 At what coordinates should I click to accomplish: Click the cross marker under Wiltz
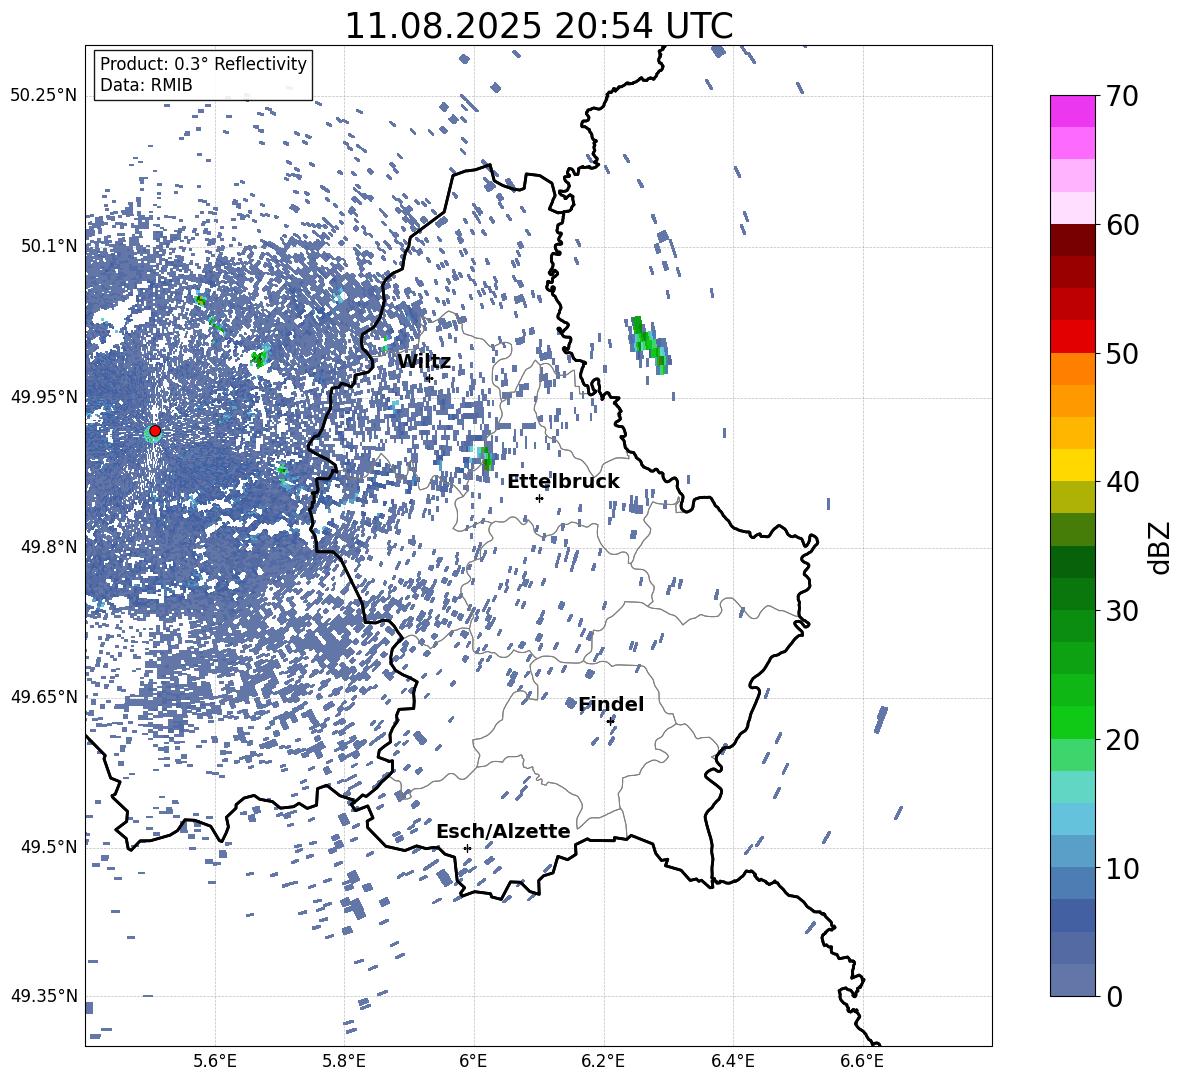[429, 378]
